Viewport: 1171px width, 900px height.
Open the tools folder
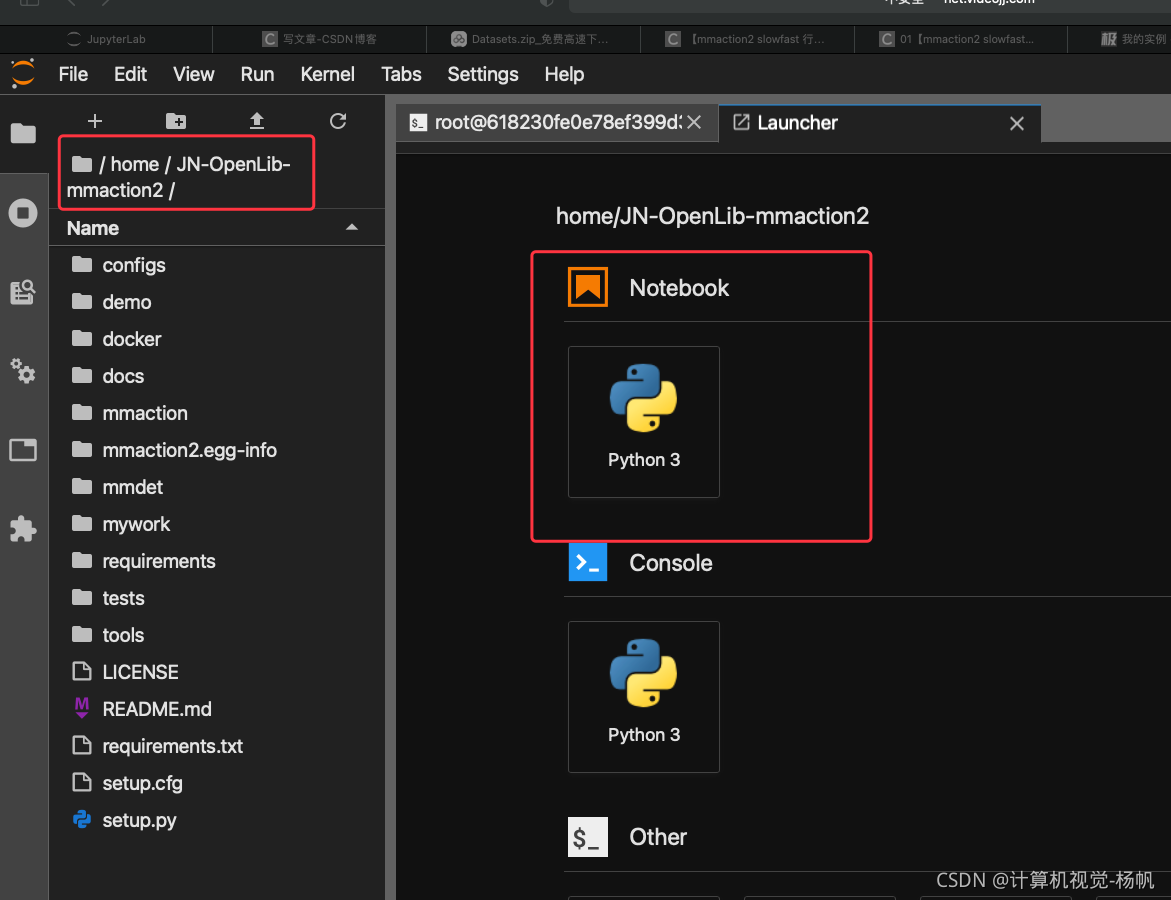click(217, 635)
